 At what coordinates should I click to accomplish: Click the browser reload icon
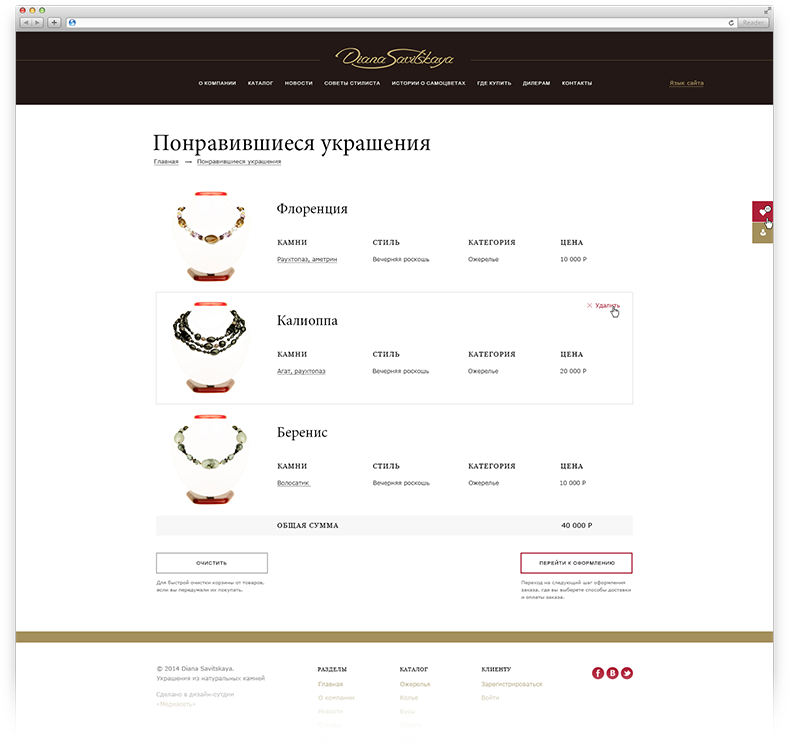[x=731, y=23]
